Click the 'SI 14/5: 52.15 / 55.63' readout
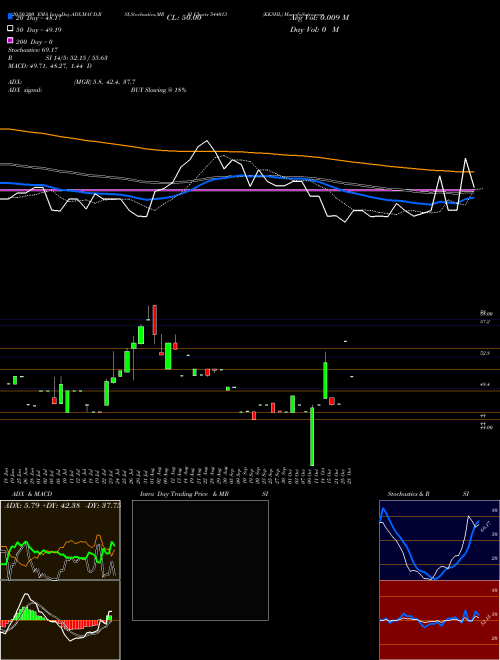 (77, 58)
